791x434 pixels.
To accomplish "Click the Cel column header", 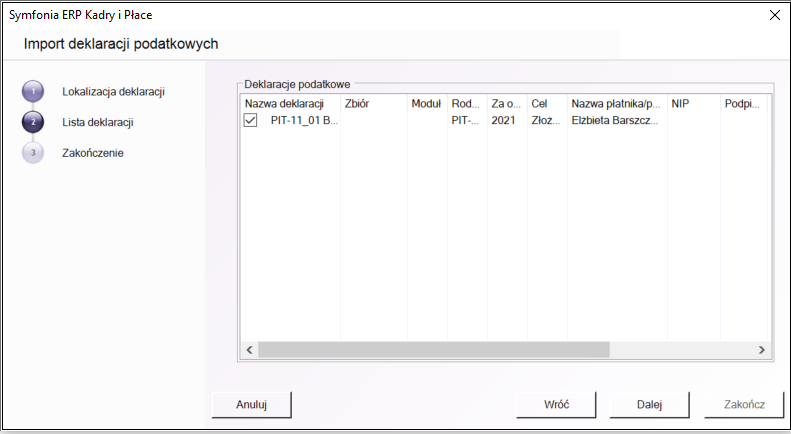I will (x=547, y=103).
